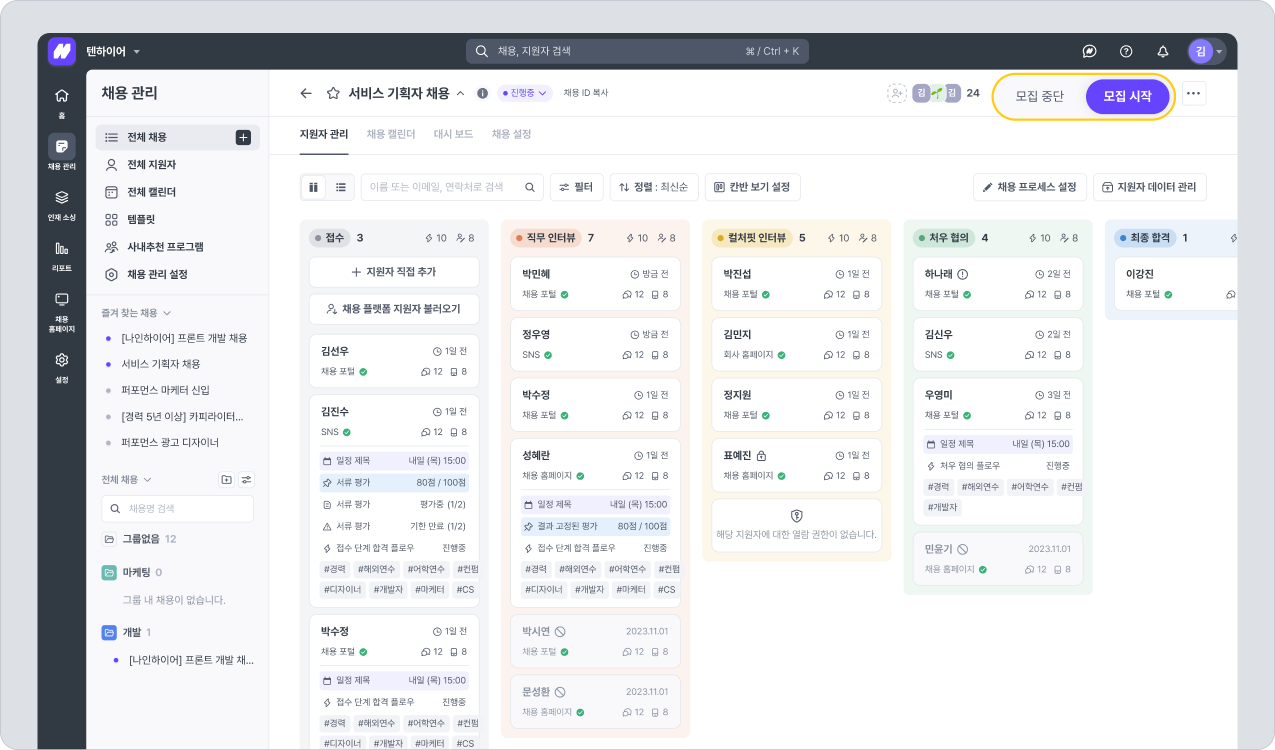Select 채용 설정 tab

point(511,134)
